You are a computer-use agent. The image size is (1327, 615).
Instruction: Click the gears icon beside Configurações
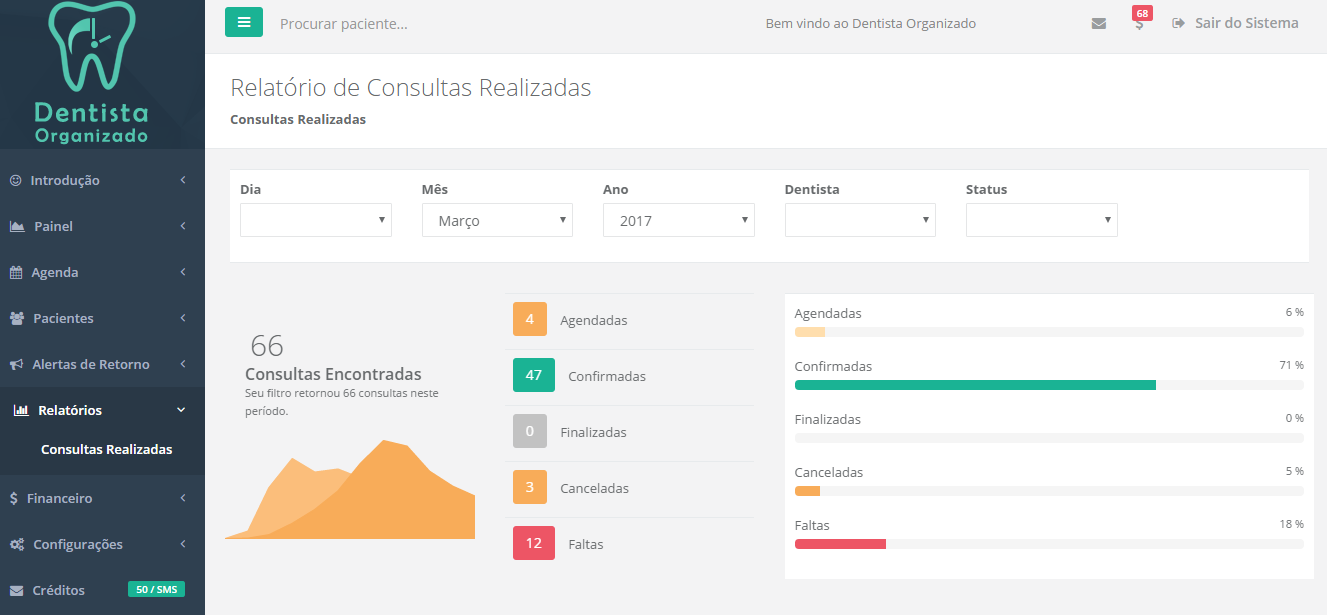(x=17, y=544)
